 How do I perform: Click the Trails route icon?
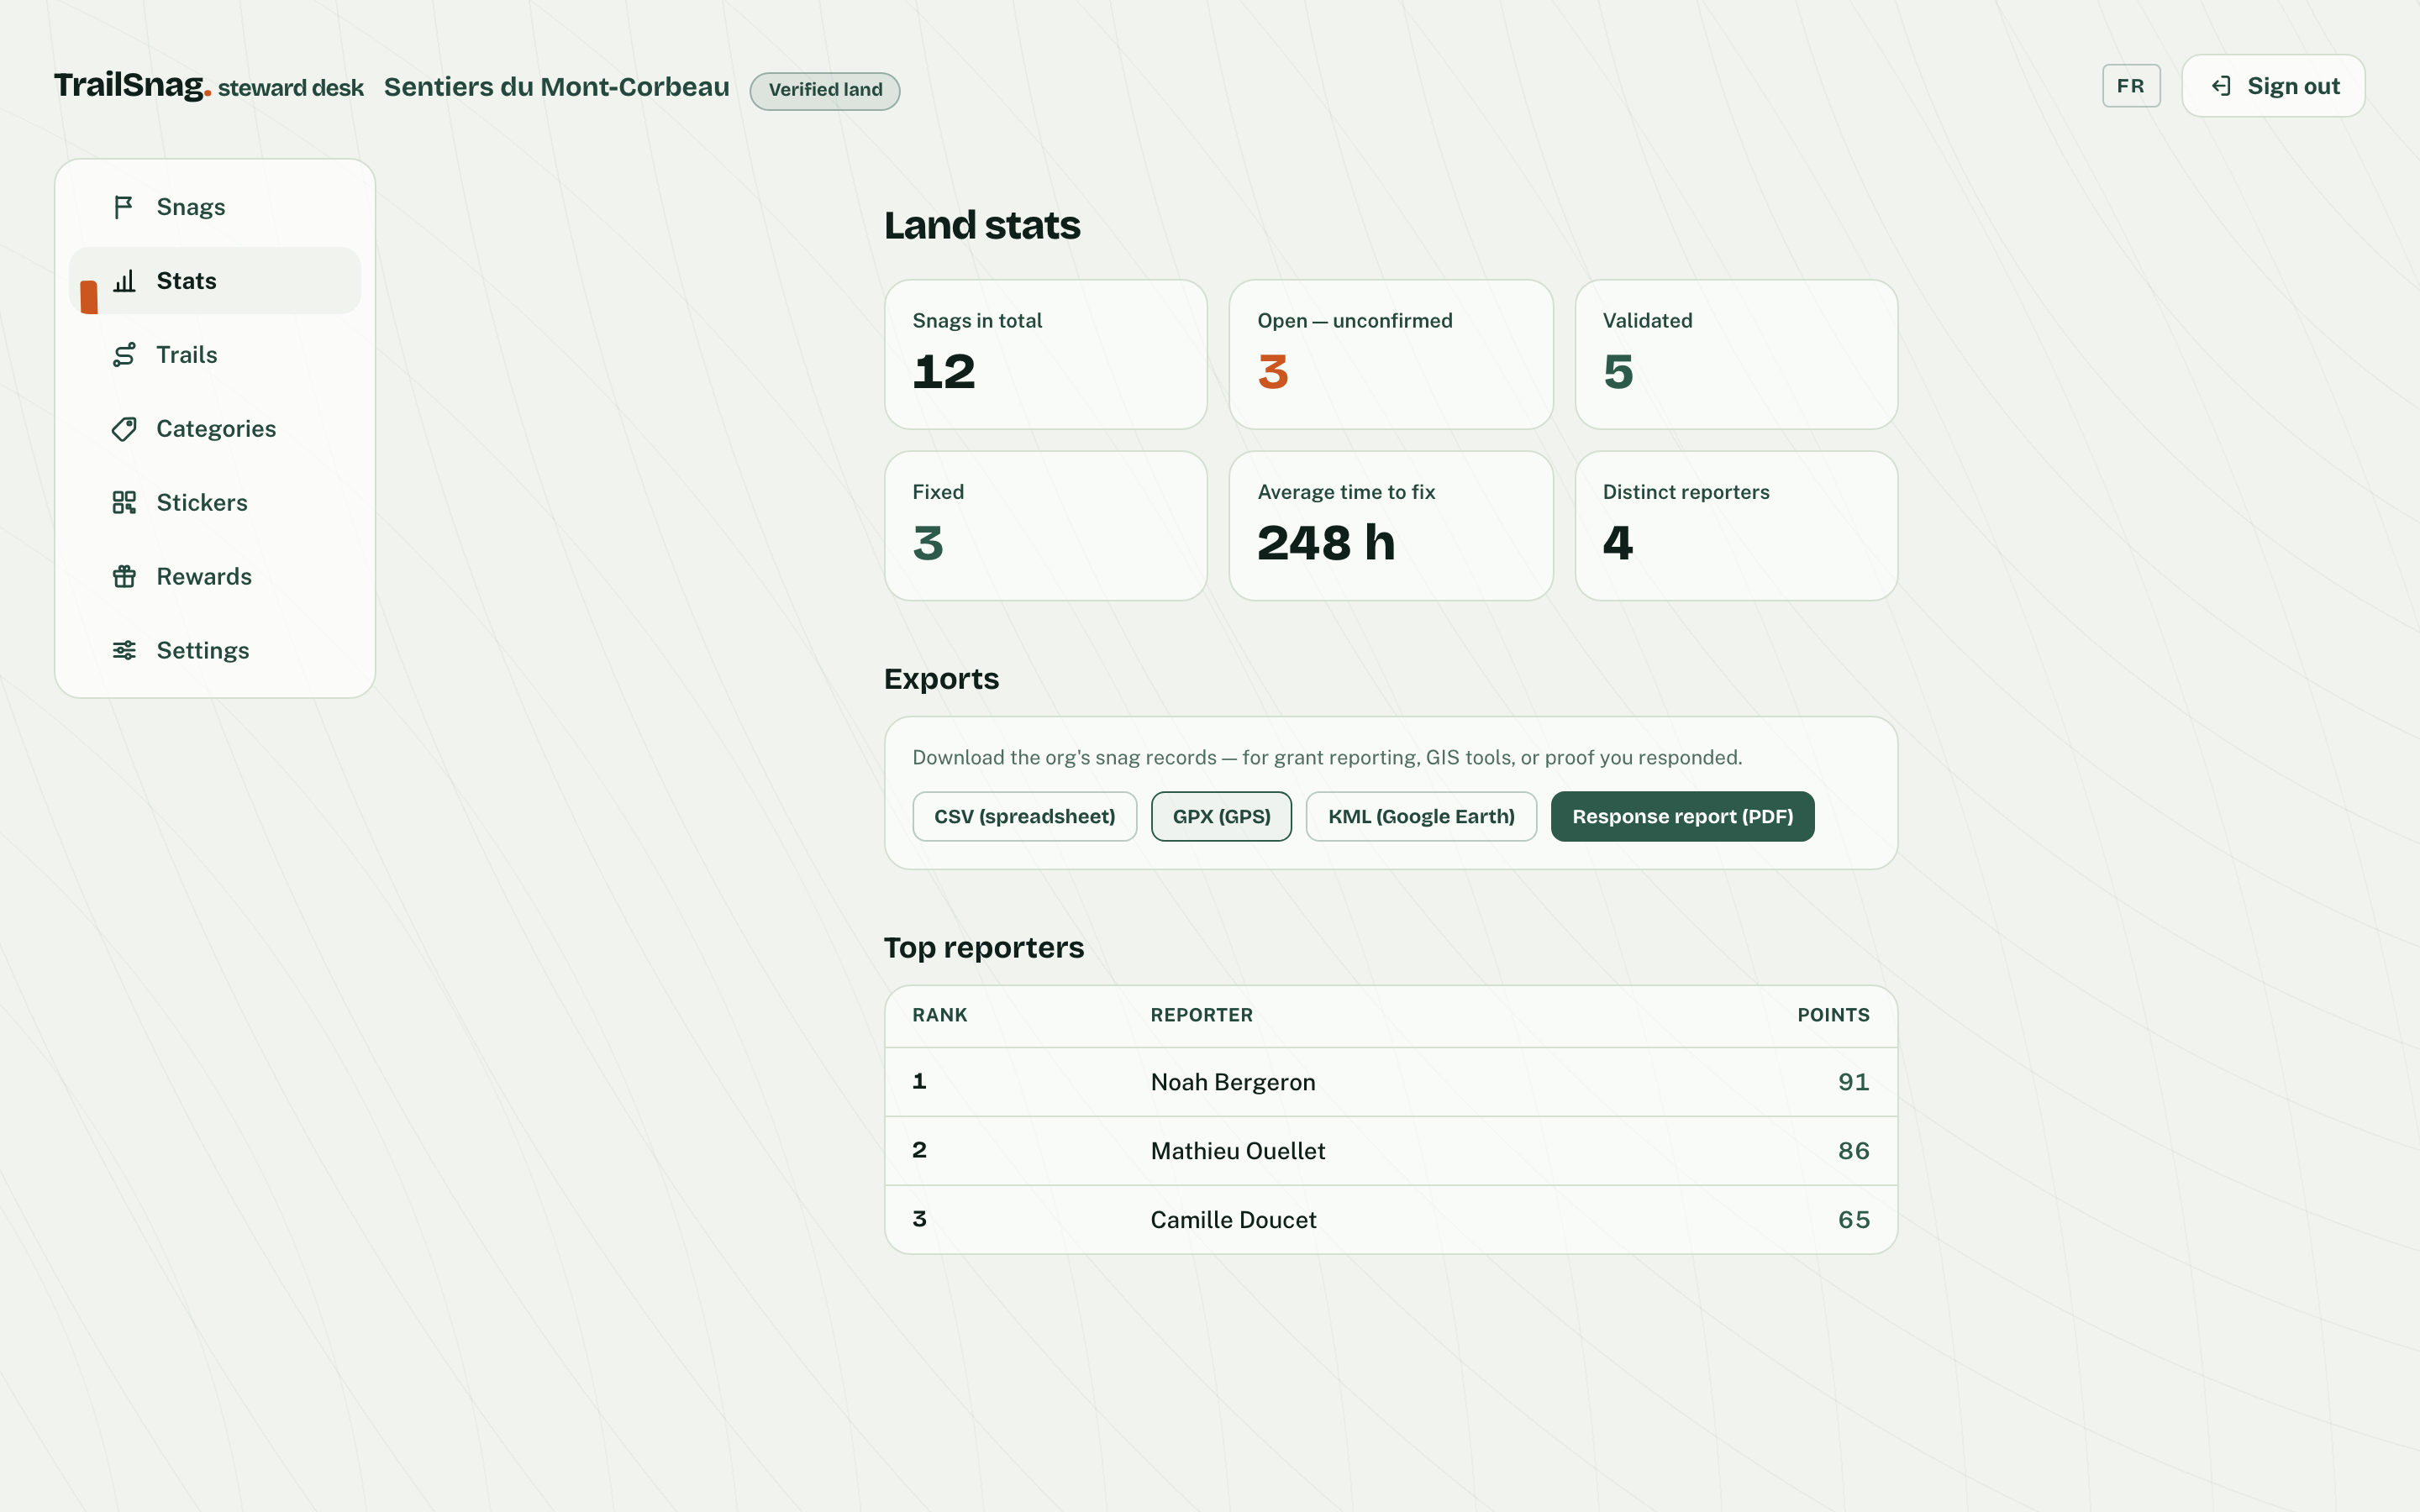pyautogui.click(x=124, y=355)
